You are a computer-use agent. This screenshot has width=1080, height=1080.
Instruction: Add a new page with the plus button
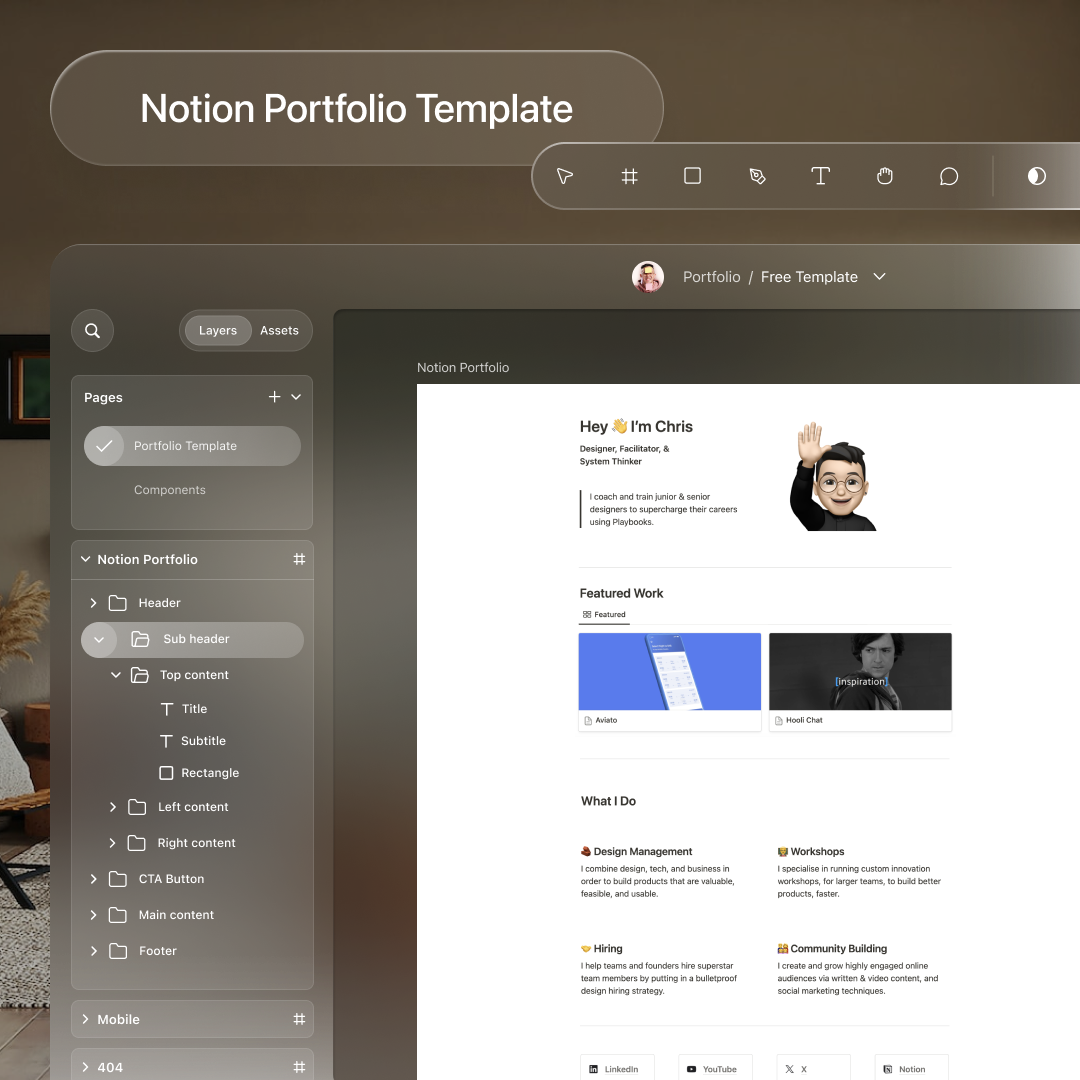pos(274,396)
